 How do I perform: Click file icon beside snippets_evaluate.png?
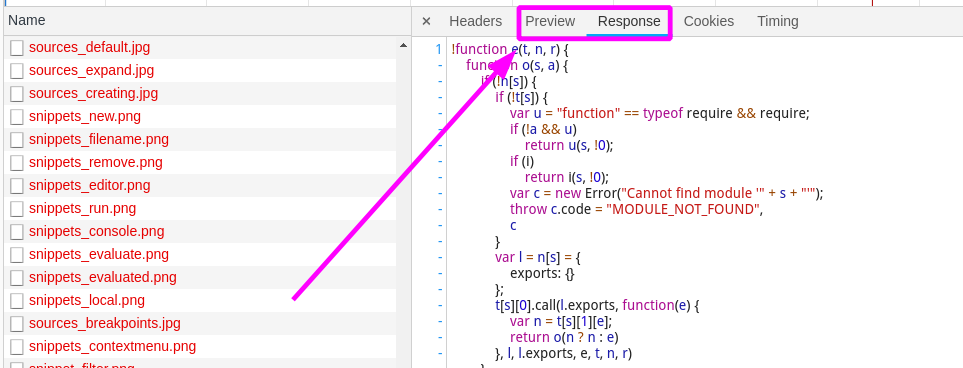point(17,255)
